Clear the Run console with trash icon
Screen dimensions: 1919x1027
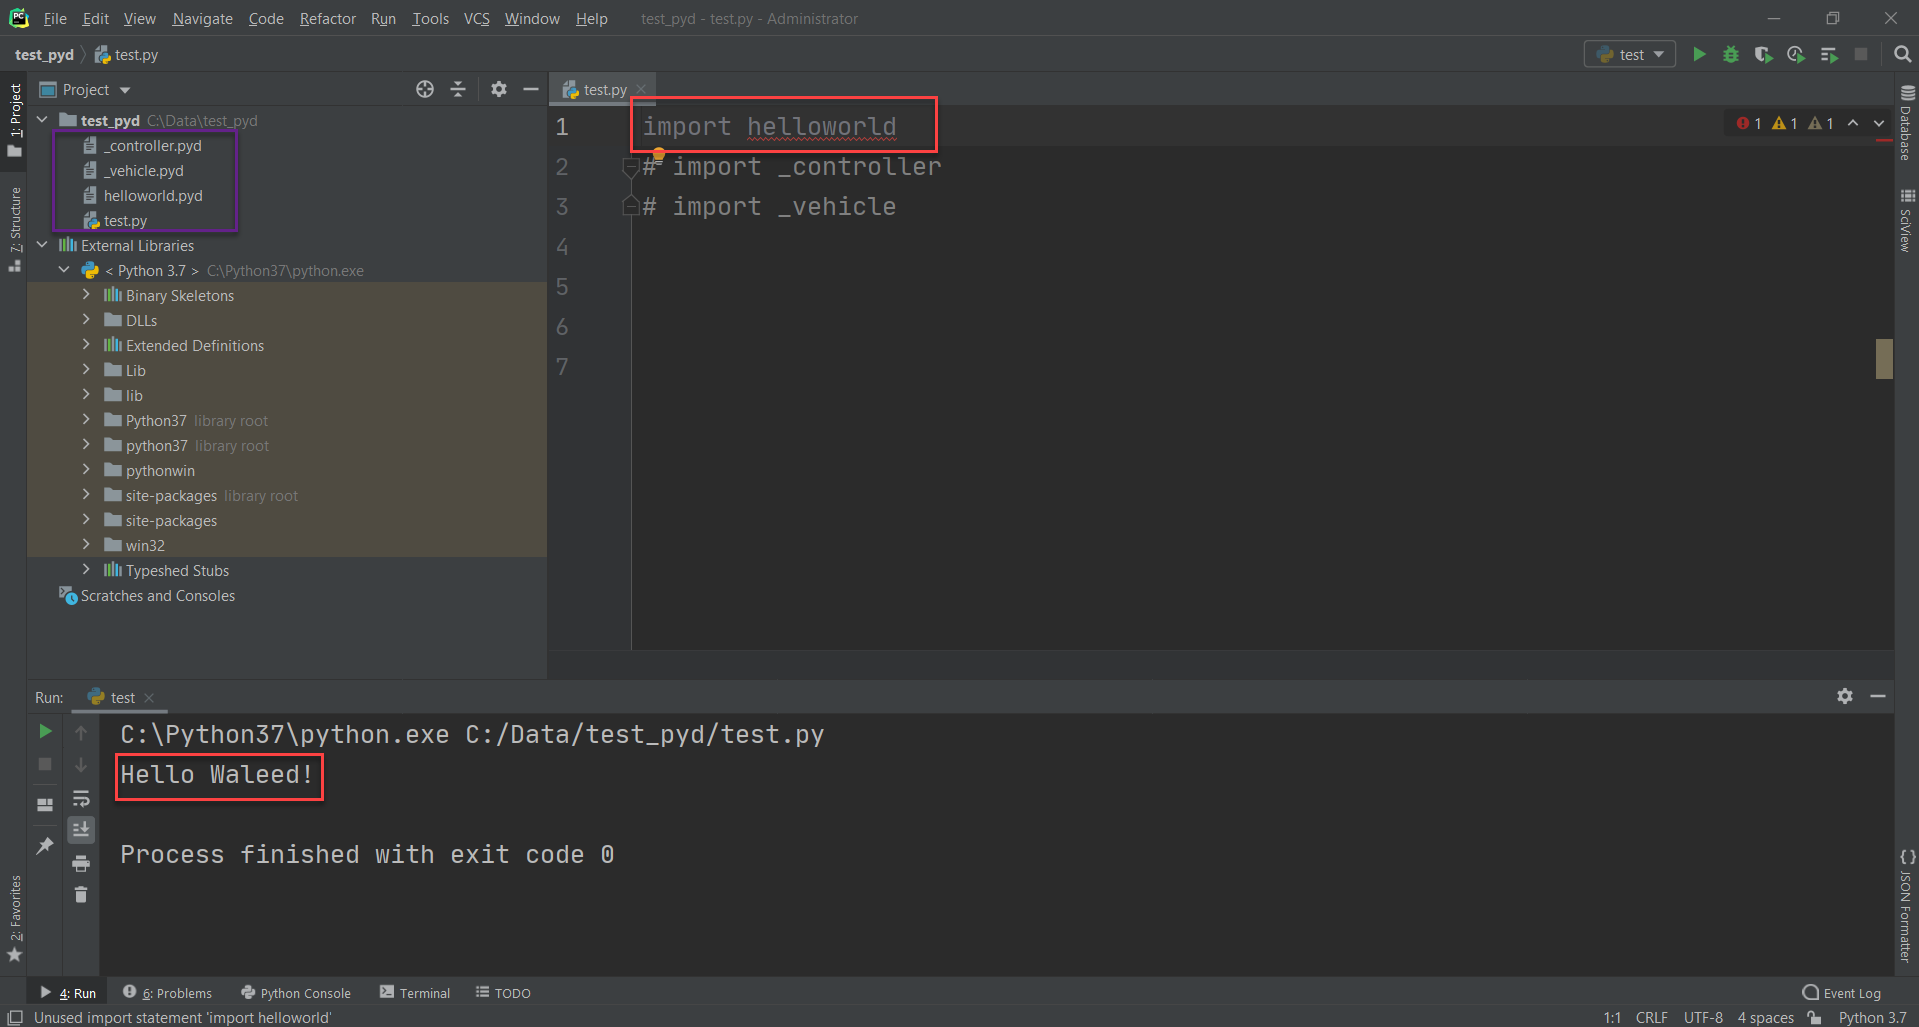point(81,895)
